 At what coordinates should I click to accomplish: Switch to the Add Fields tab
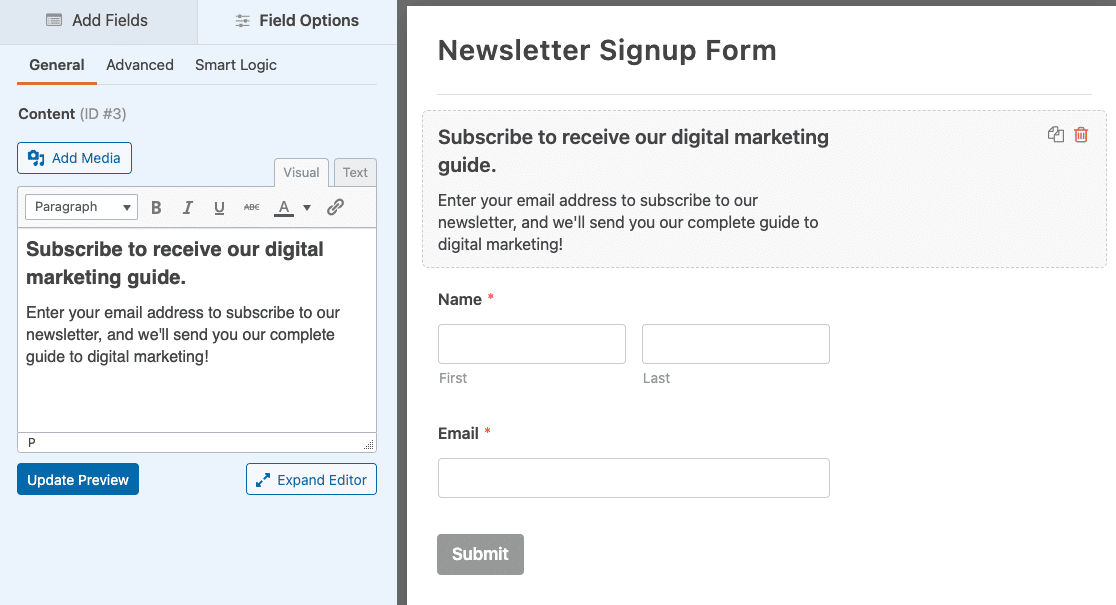tap(97, 21)
